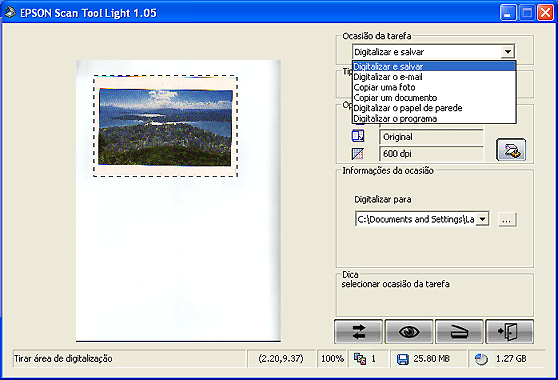Open the scanner color settings button
The image size is (558, 380).
click(x=511, y=150)
